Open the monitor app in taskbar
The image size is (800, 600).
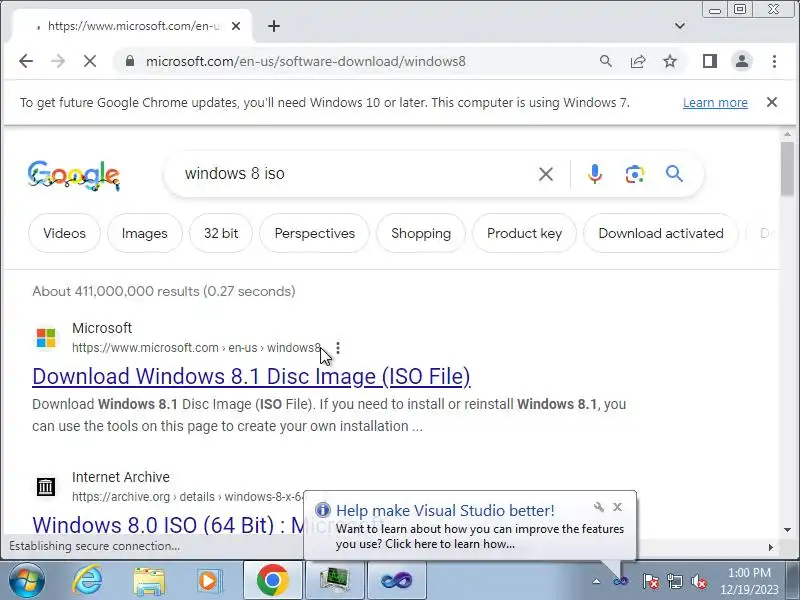coord(334,580)
